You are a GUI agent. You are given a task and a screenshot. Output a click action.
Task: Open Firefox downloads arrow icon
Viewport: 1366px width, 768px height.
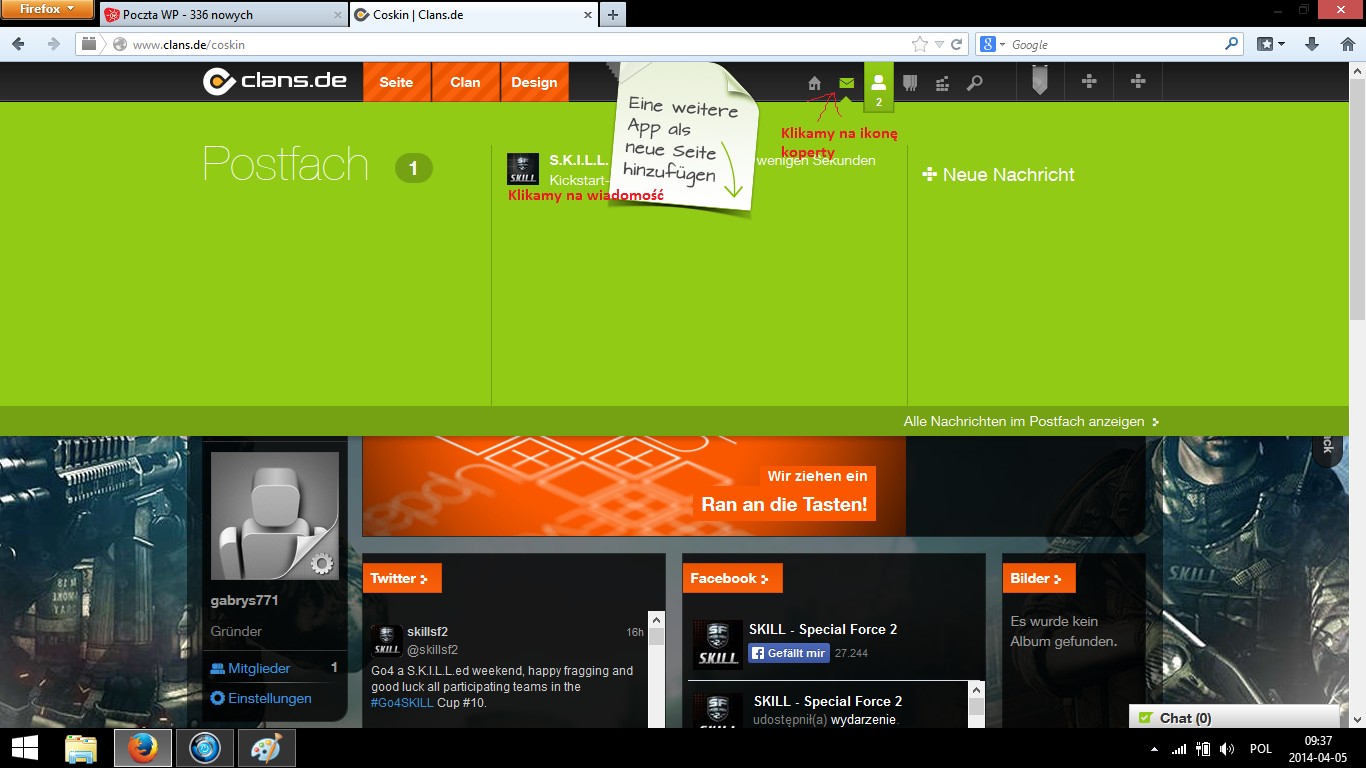[1313, 44]
